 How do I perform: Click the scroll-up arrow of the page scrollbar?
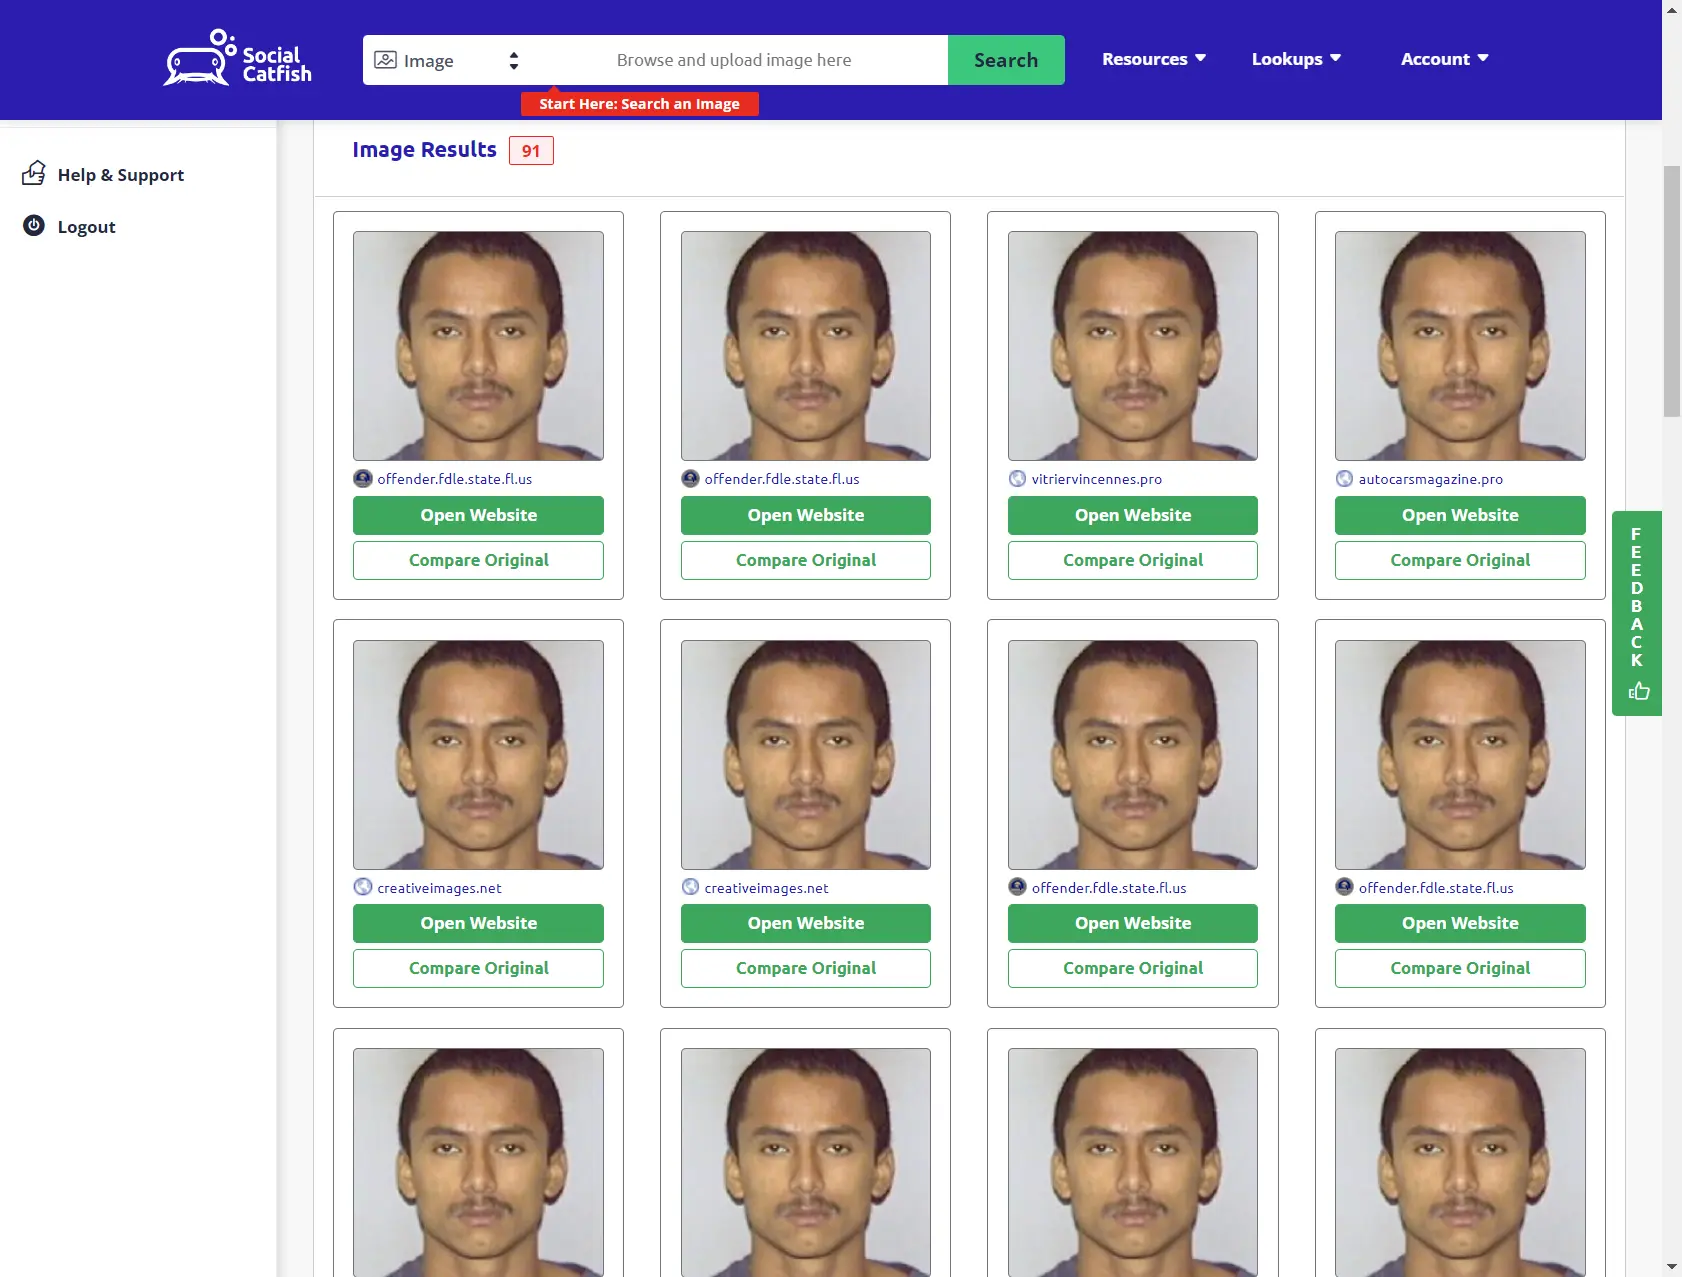(x=1671, y=9)
